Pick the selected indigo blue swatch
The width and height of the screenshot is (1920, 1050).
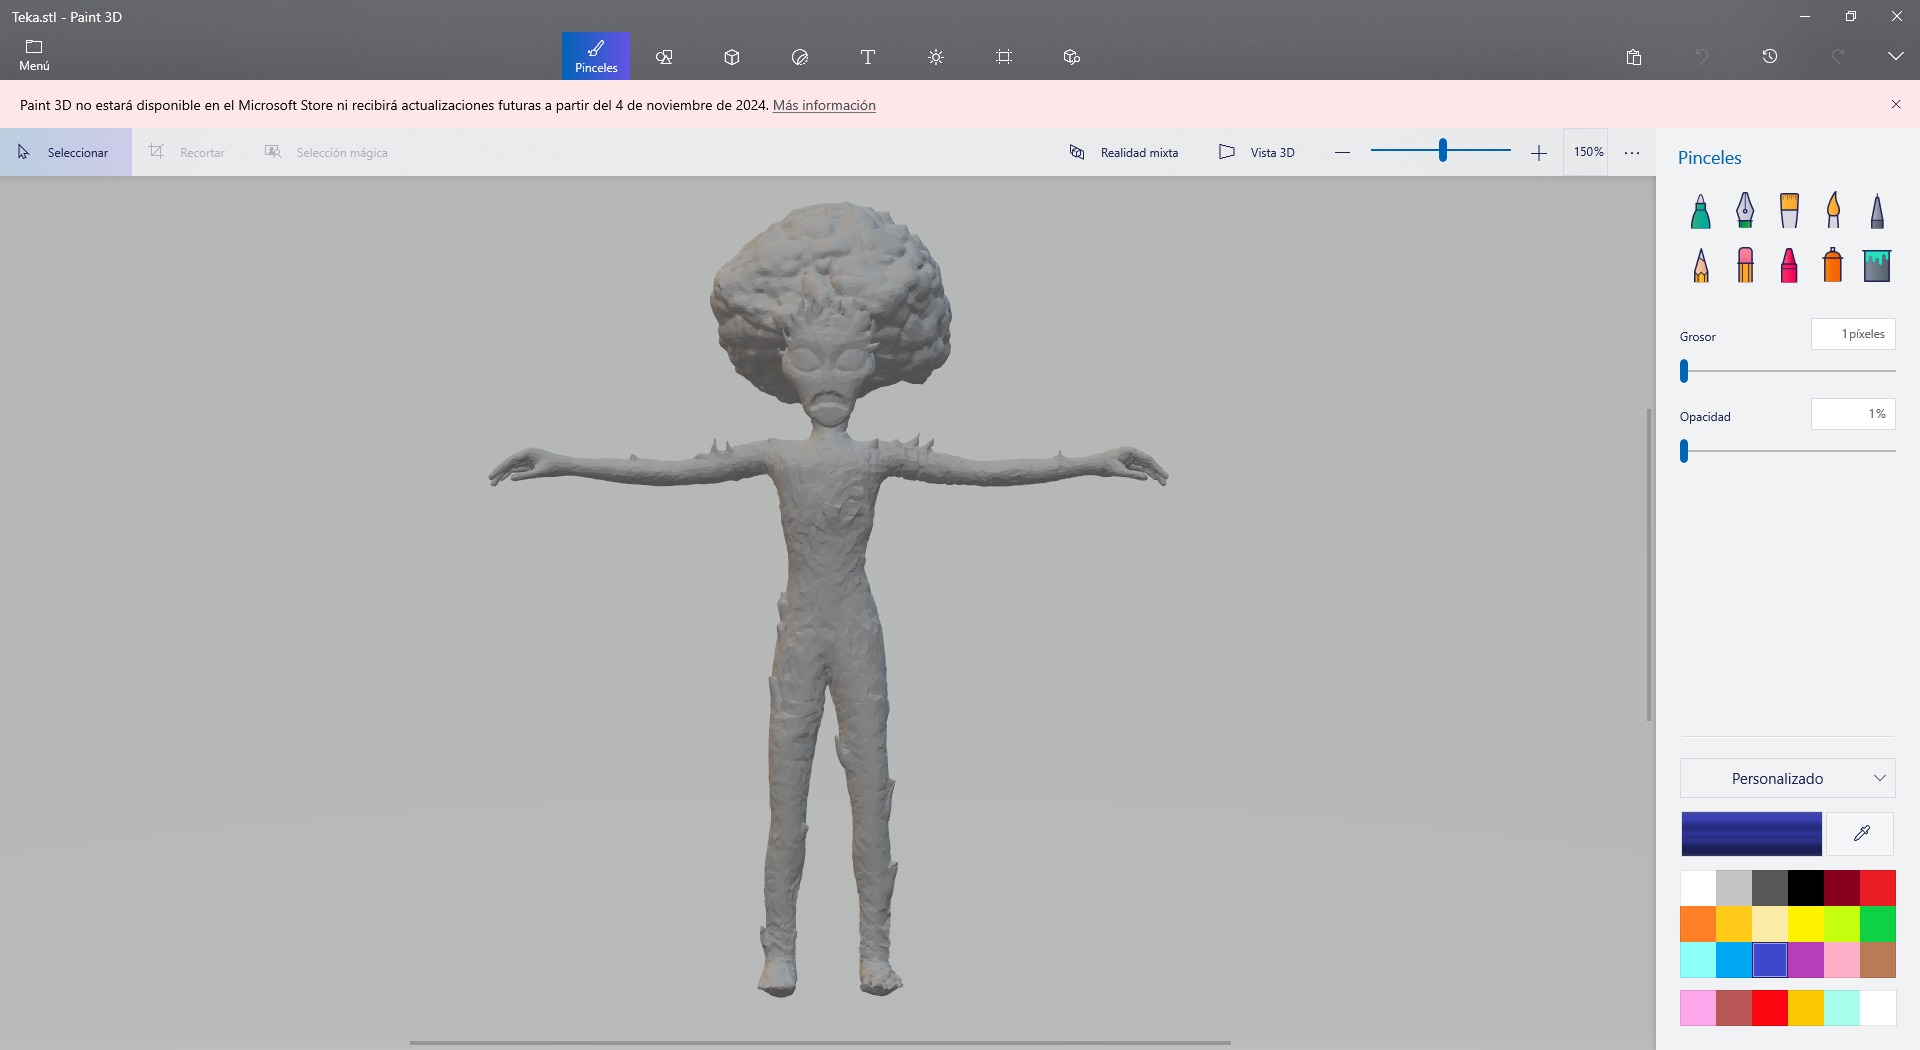click(x=1770, y=960)
